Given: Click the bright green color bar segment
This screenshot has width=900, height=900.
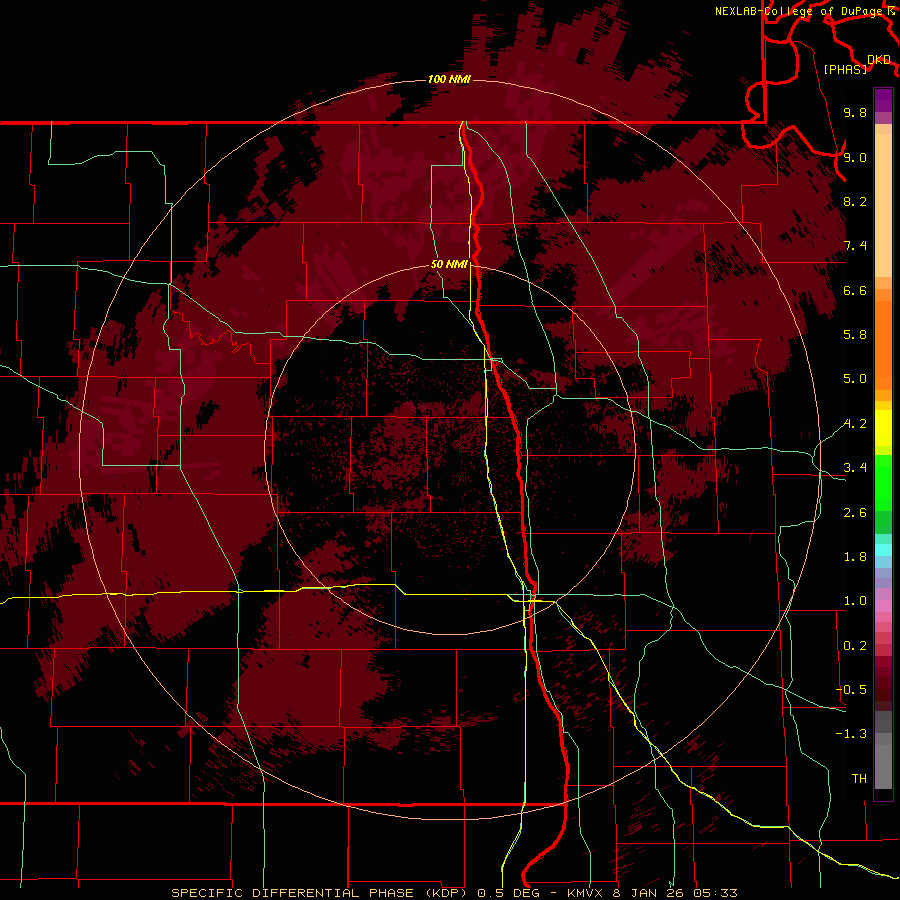Looking at the screenshot, I should [883, 481].
